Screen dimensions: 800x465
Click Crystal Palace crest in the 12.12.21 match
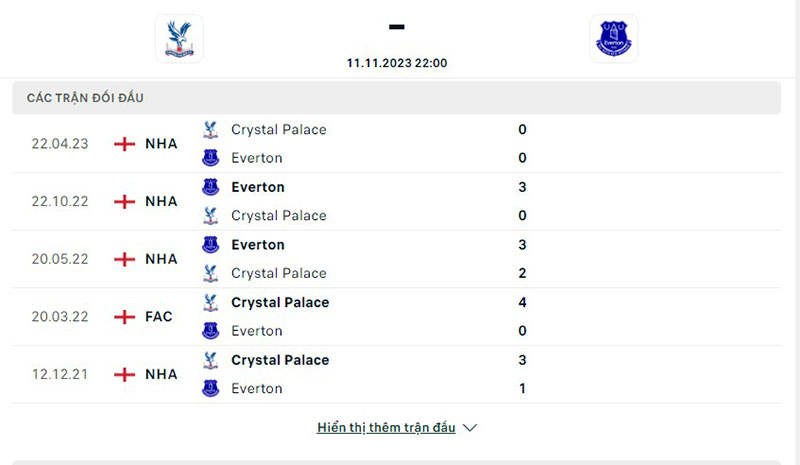[x=210, y=360]
